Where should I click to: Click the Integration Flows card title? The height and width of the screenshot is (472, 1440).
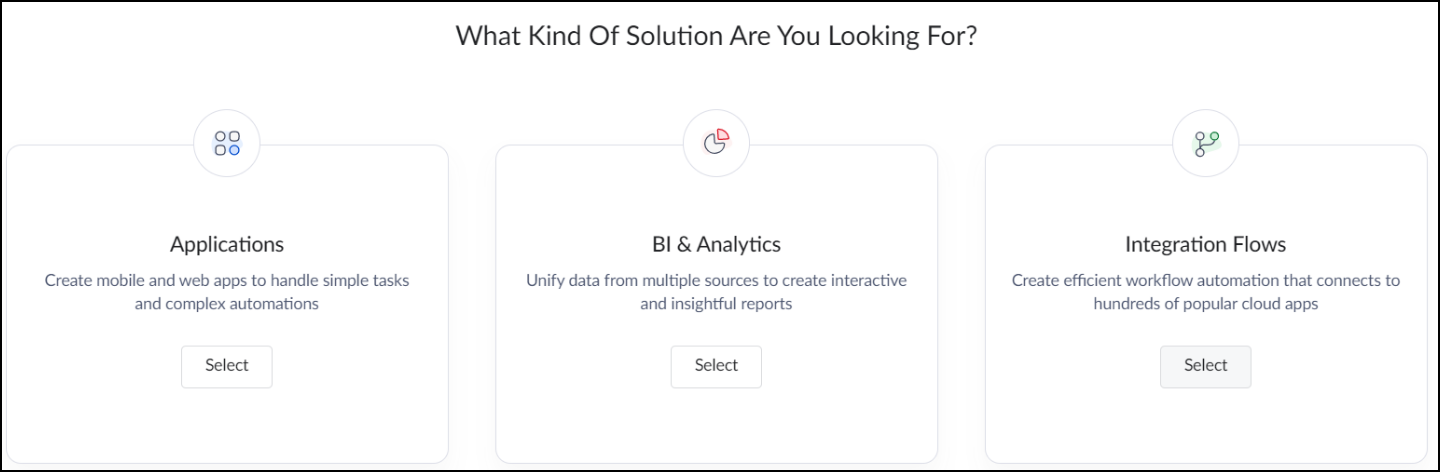pyautogui.click(x=1205, y=244)
